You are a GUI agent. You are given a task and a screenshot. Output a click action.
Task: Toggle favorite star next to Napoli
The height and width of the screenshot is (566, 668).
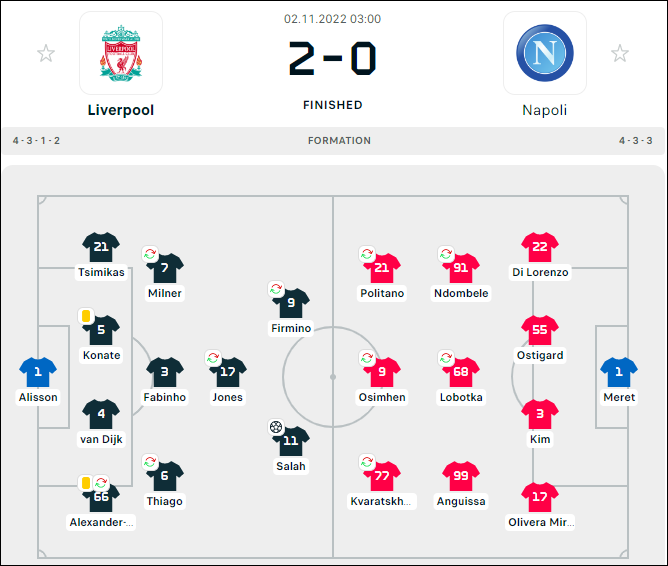[x=619, y=53]
